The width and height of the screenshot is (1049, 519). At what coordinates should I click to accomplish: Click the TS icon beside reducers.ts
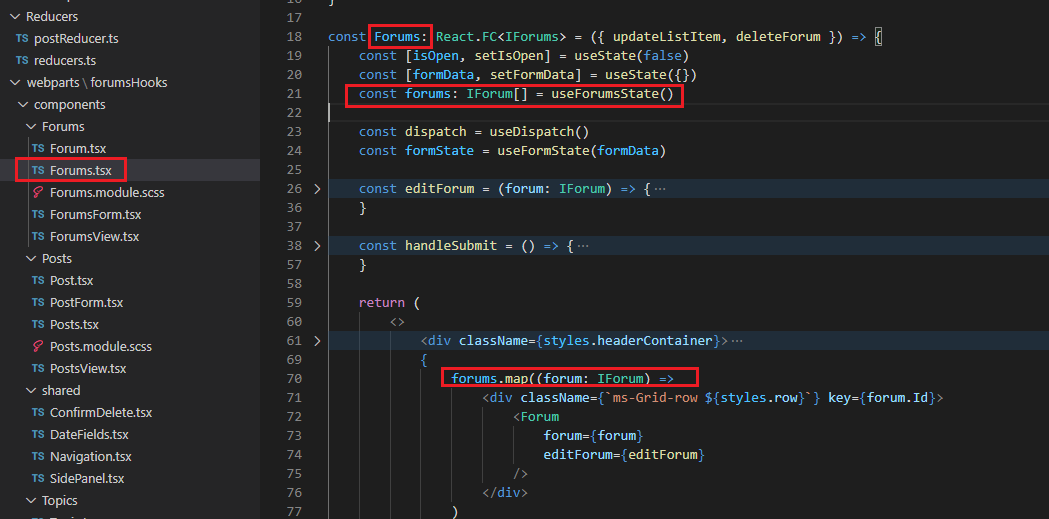click(22, 61)
